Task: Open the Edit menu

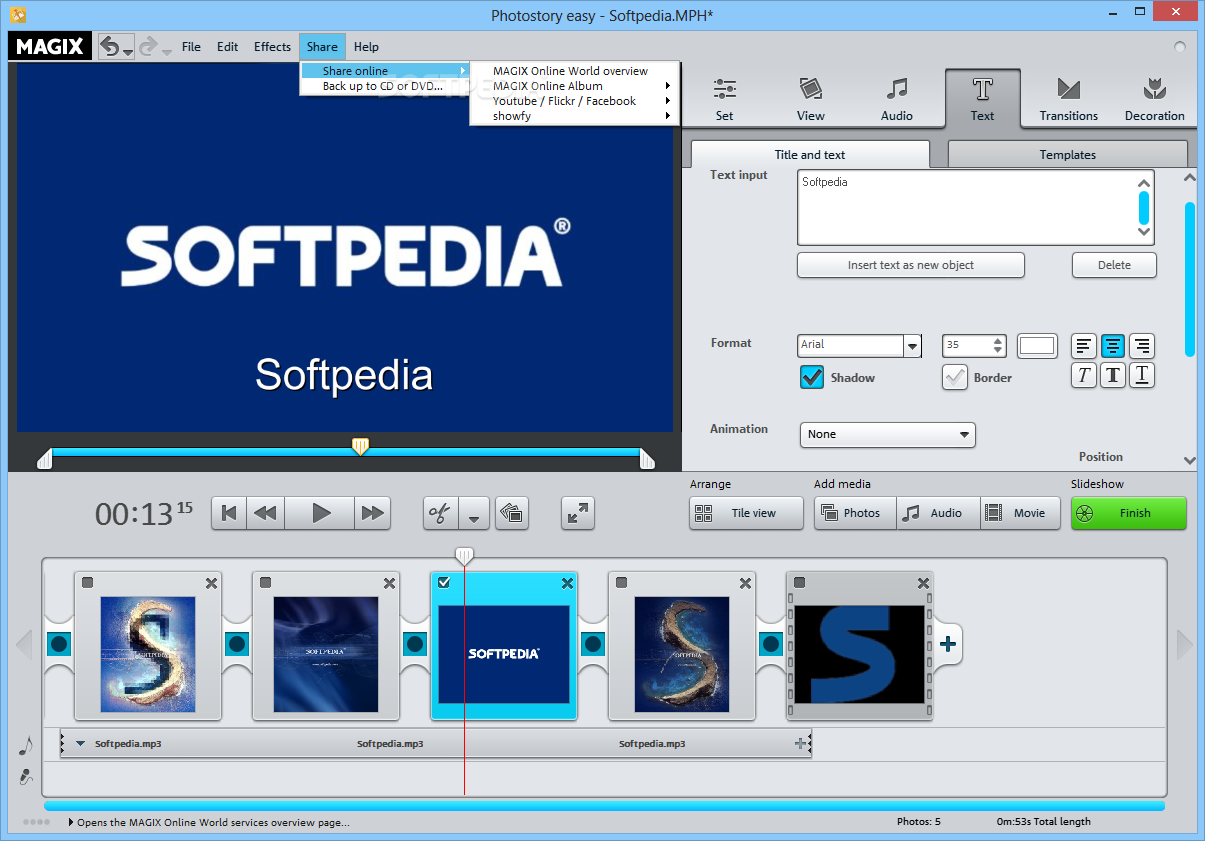Action: coord(227,46)
